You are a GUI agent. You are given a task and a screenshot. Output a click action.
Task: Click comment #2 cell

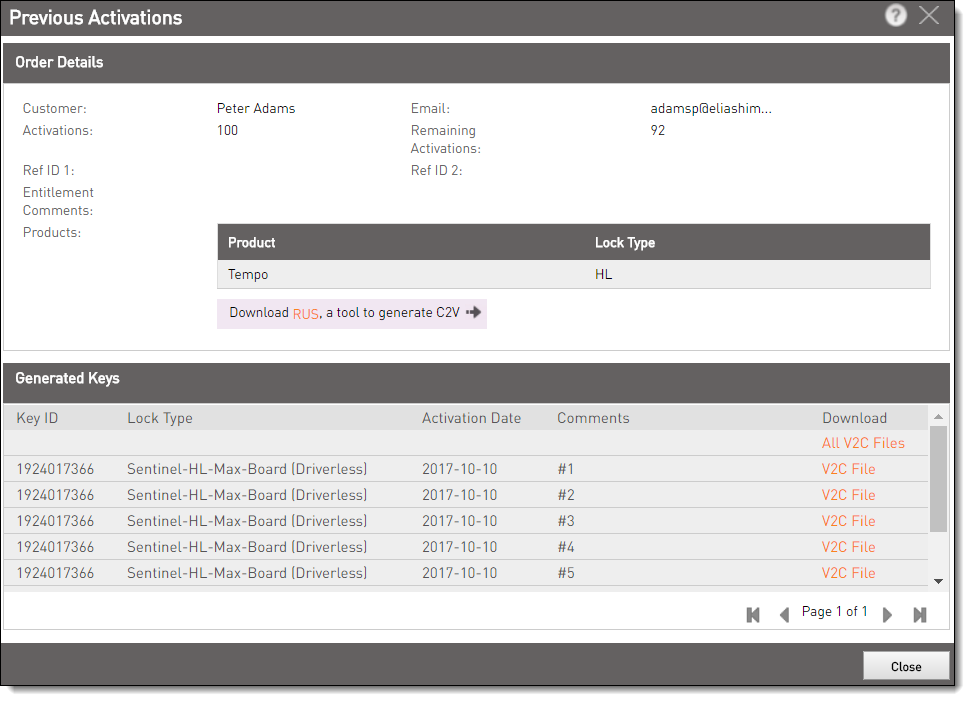coord(566,495)
